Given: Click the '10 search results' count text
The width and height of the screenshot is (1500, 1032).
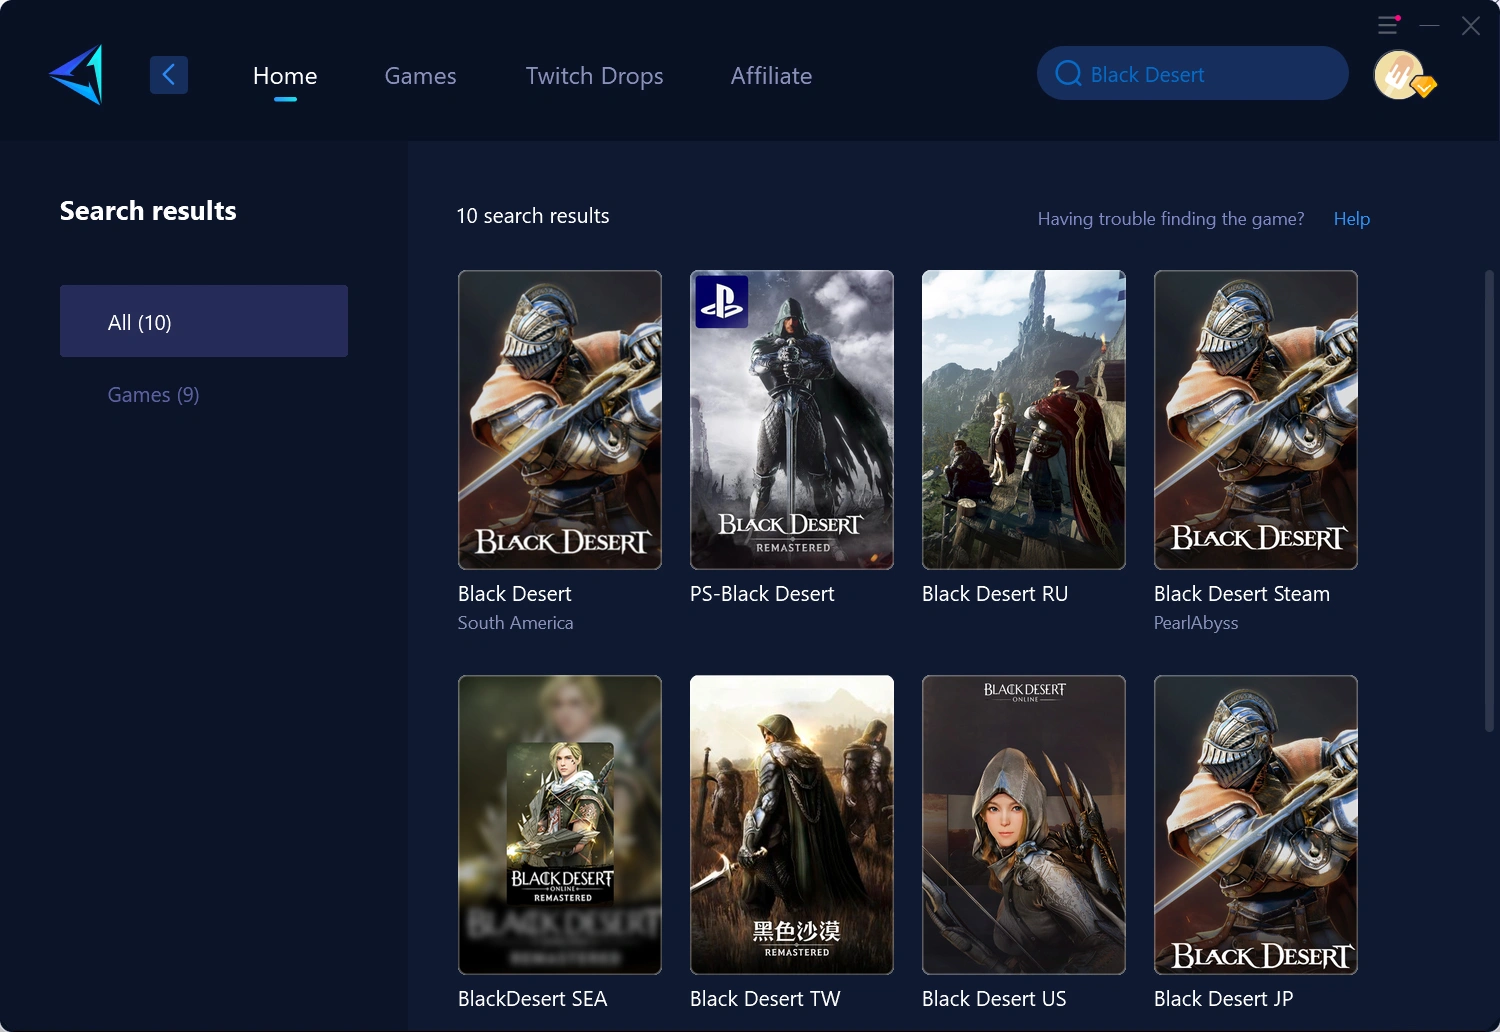Looking at the screenshot, I should pyautogui.click(x=533, y=216).
